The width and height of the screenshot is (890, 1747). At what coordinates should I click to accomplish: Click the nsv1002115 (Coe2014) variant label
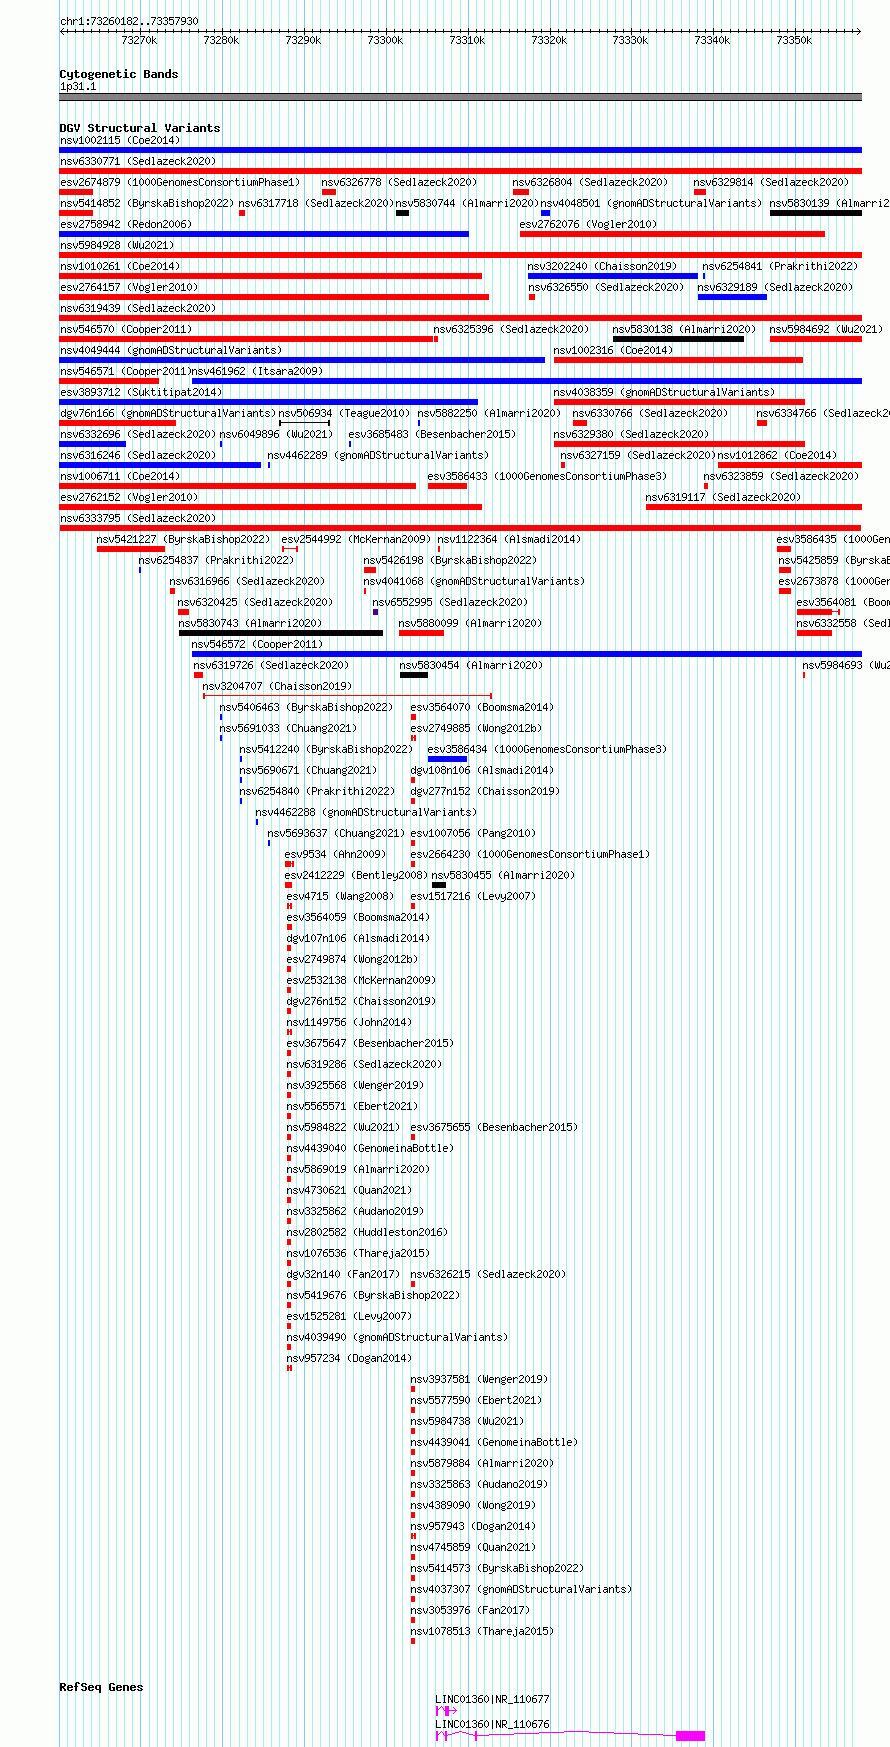[x=120, y=140]
